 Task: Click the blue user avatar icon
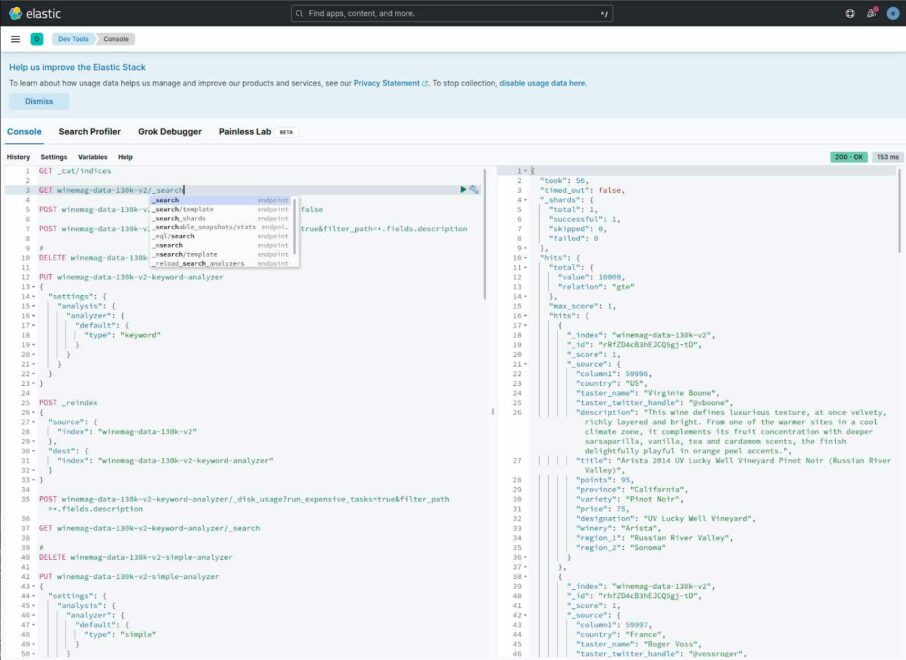pyautogui.click(x=893, y=13)
